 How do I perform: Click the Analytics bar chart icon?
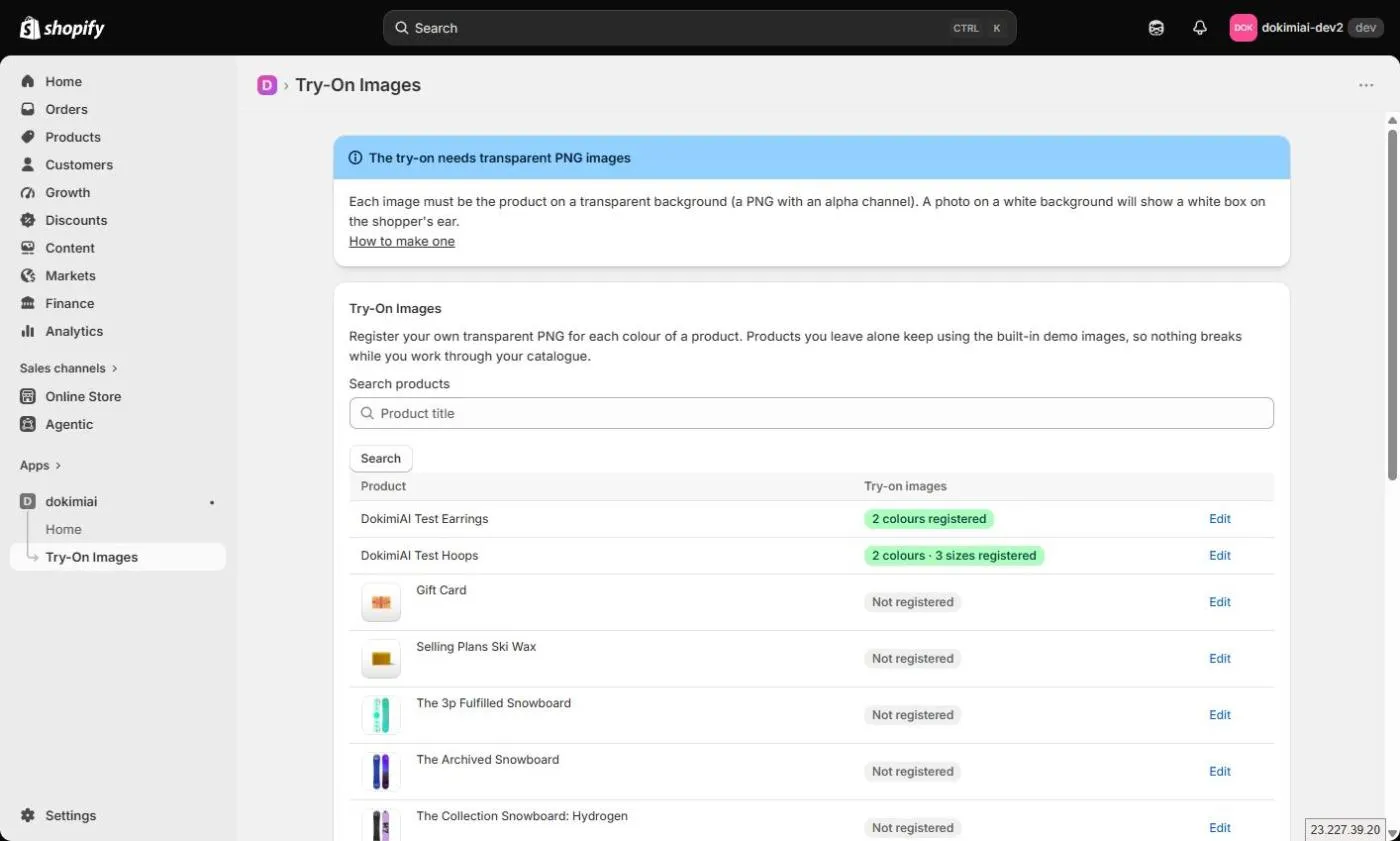pos(28,331)
